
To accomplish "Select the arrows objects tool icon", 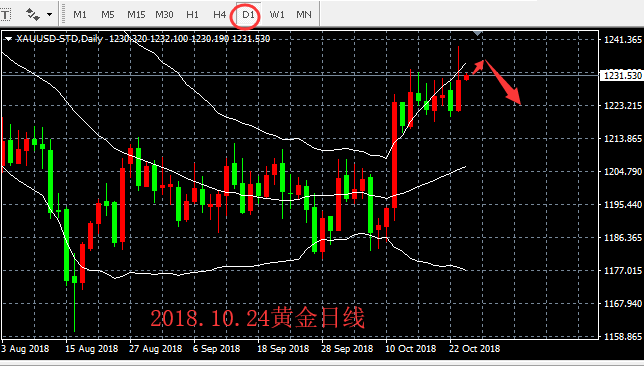I will pos(32,15).
